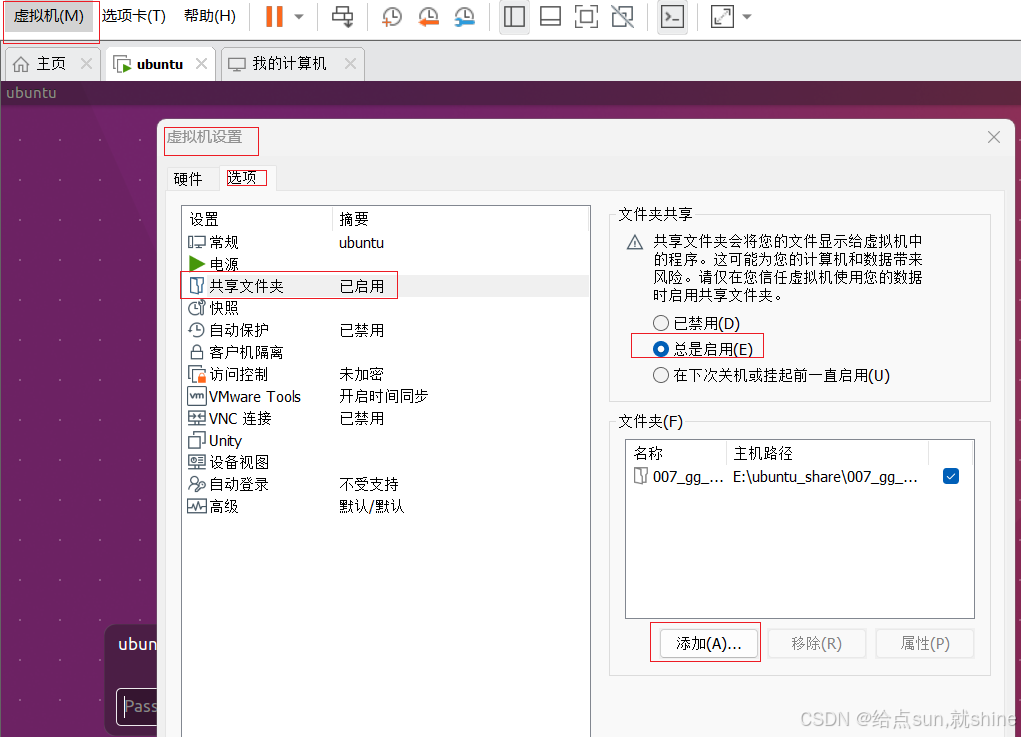Close the ubuntu tab

(201, 64)
